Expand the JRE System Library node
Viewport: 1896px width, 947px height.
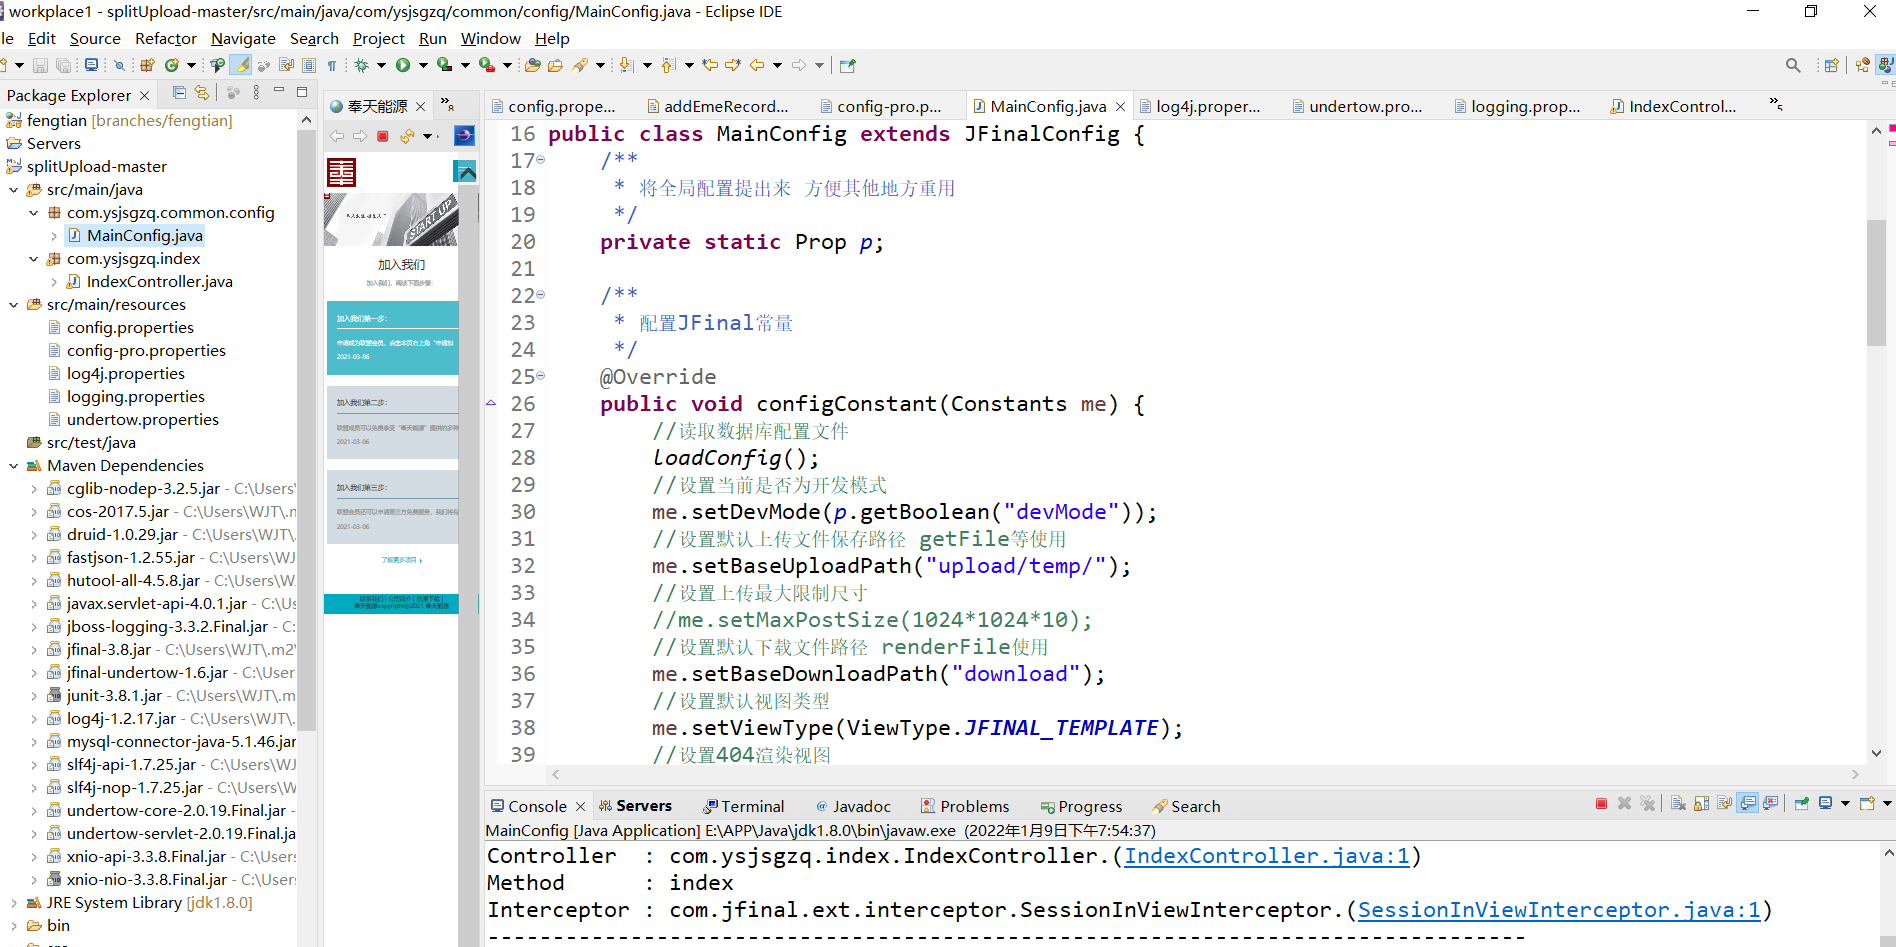(x=14, y=903)
